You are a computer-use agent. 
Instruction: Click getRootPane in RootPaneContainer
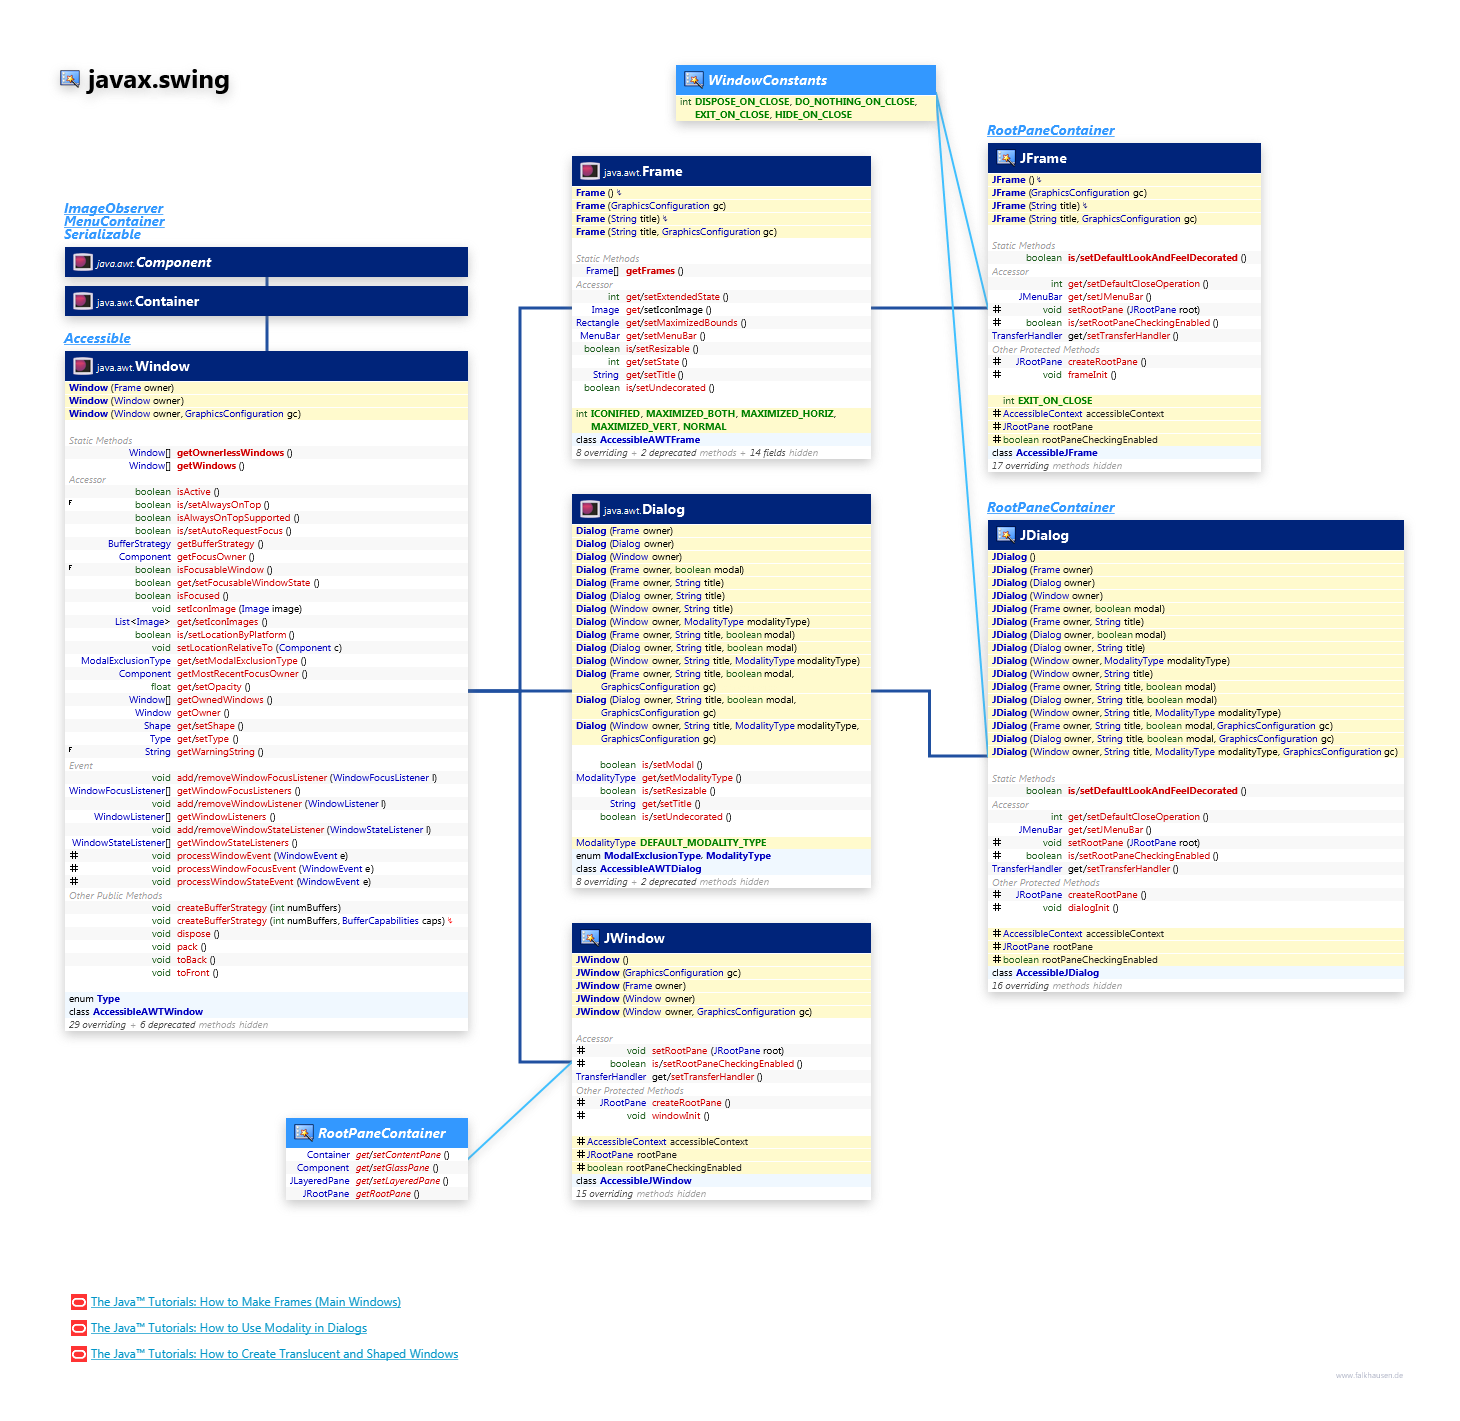coord(383,1194)
